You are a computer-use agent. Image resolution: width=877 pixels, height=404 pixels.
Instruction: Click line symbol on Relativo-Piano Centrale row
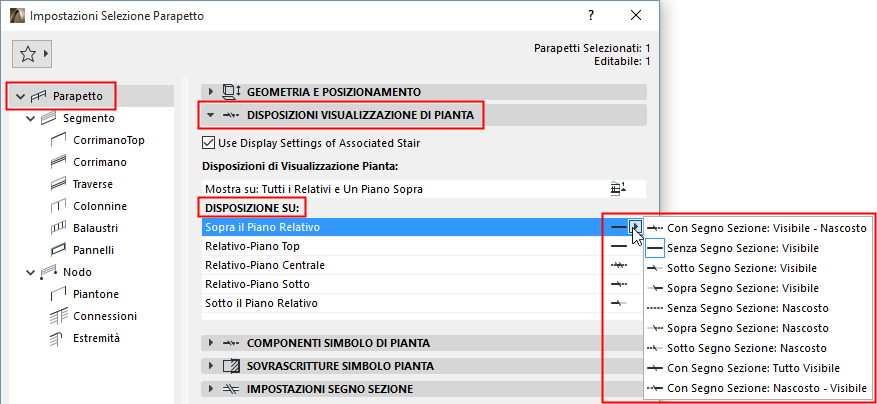point(619,265)
